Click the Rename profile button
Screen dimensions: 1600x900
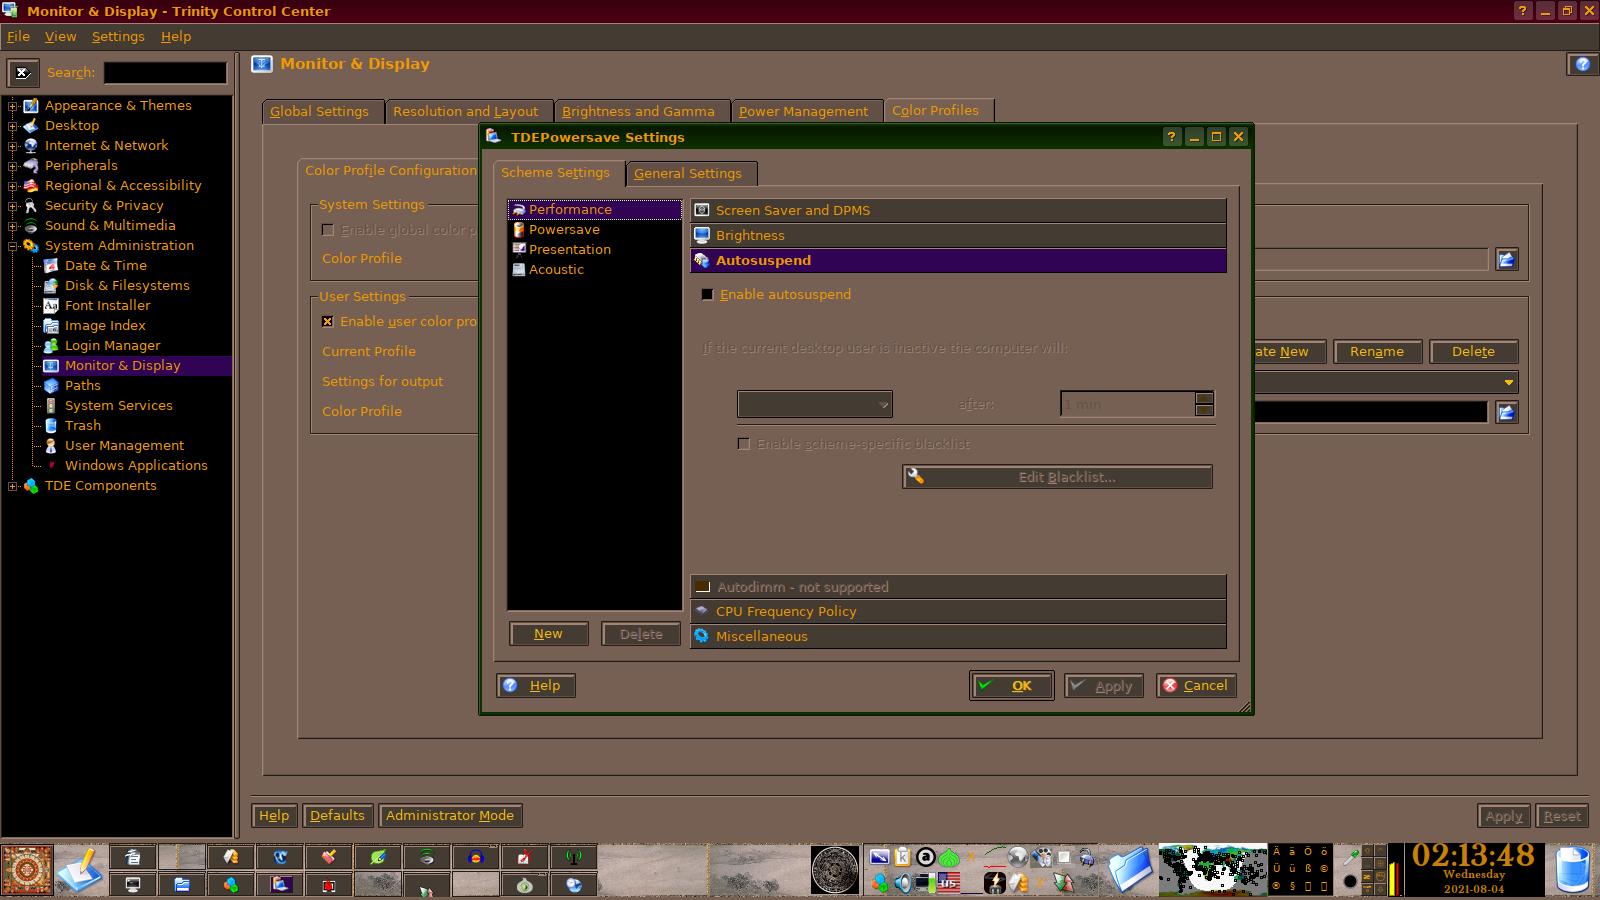pos(1377,352)
